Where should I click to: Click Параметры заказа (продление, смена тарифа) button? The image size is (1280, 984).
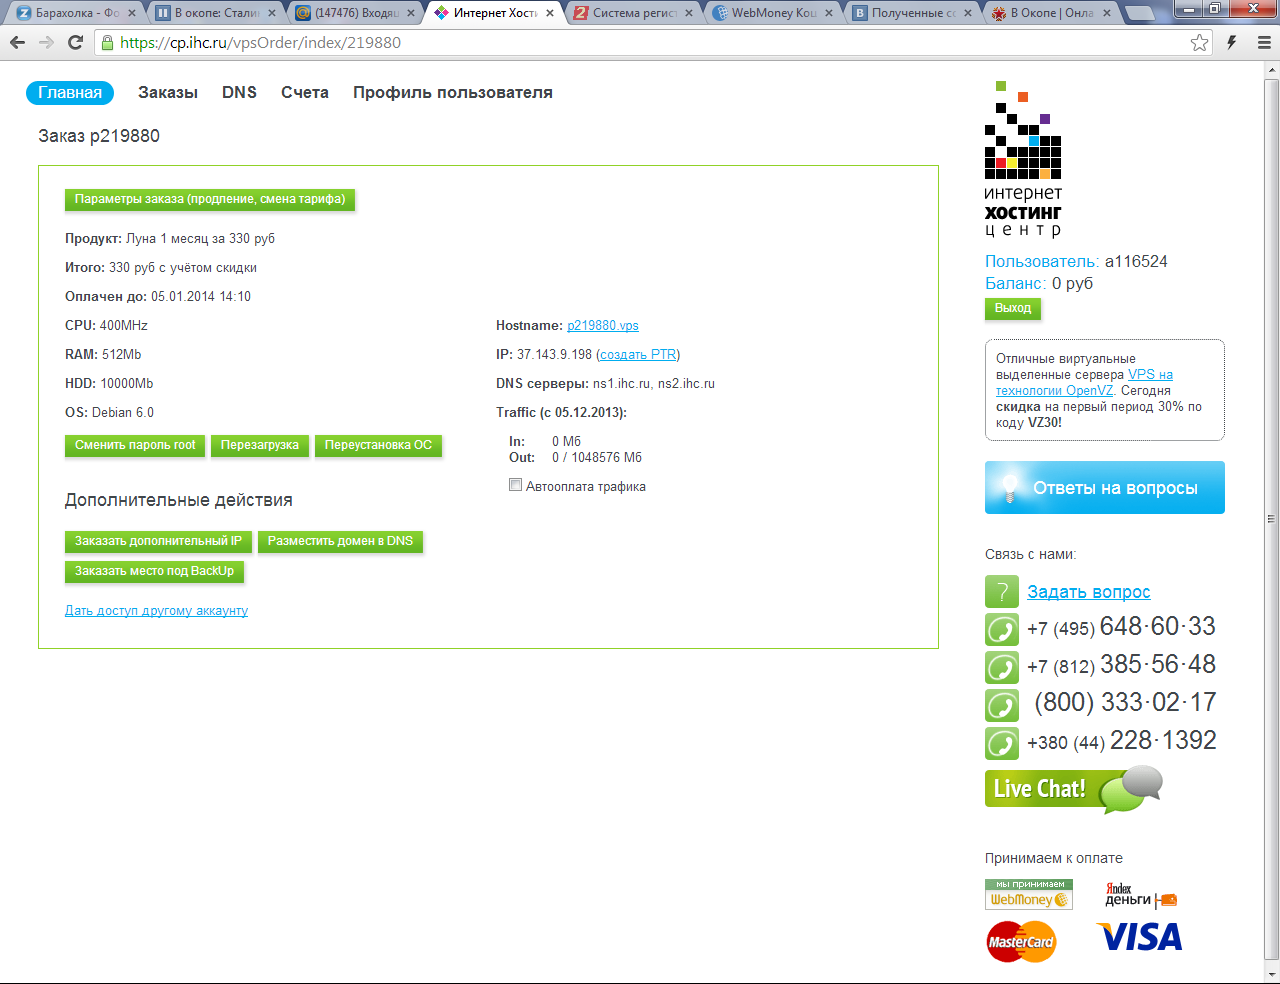coord(210,199)
